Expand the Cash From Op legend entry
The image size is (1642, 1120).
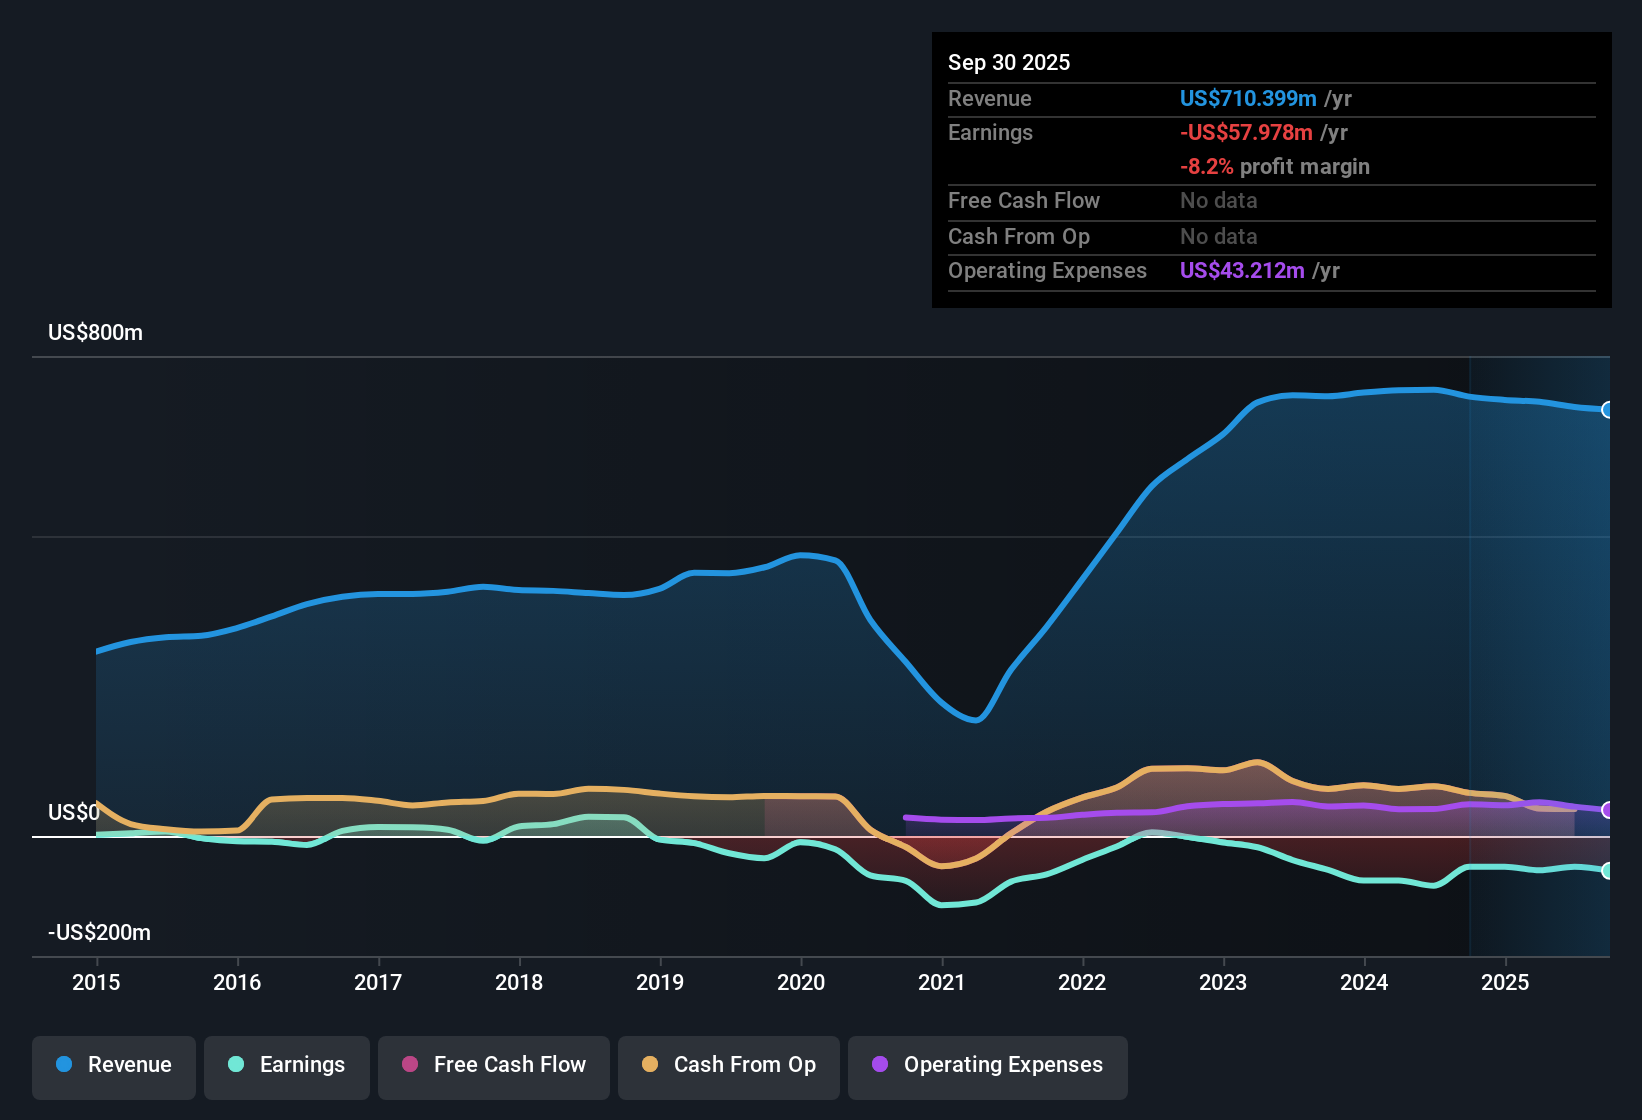tap(728, 1065)
